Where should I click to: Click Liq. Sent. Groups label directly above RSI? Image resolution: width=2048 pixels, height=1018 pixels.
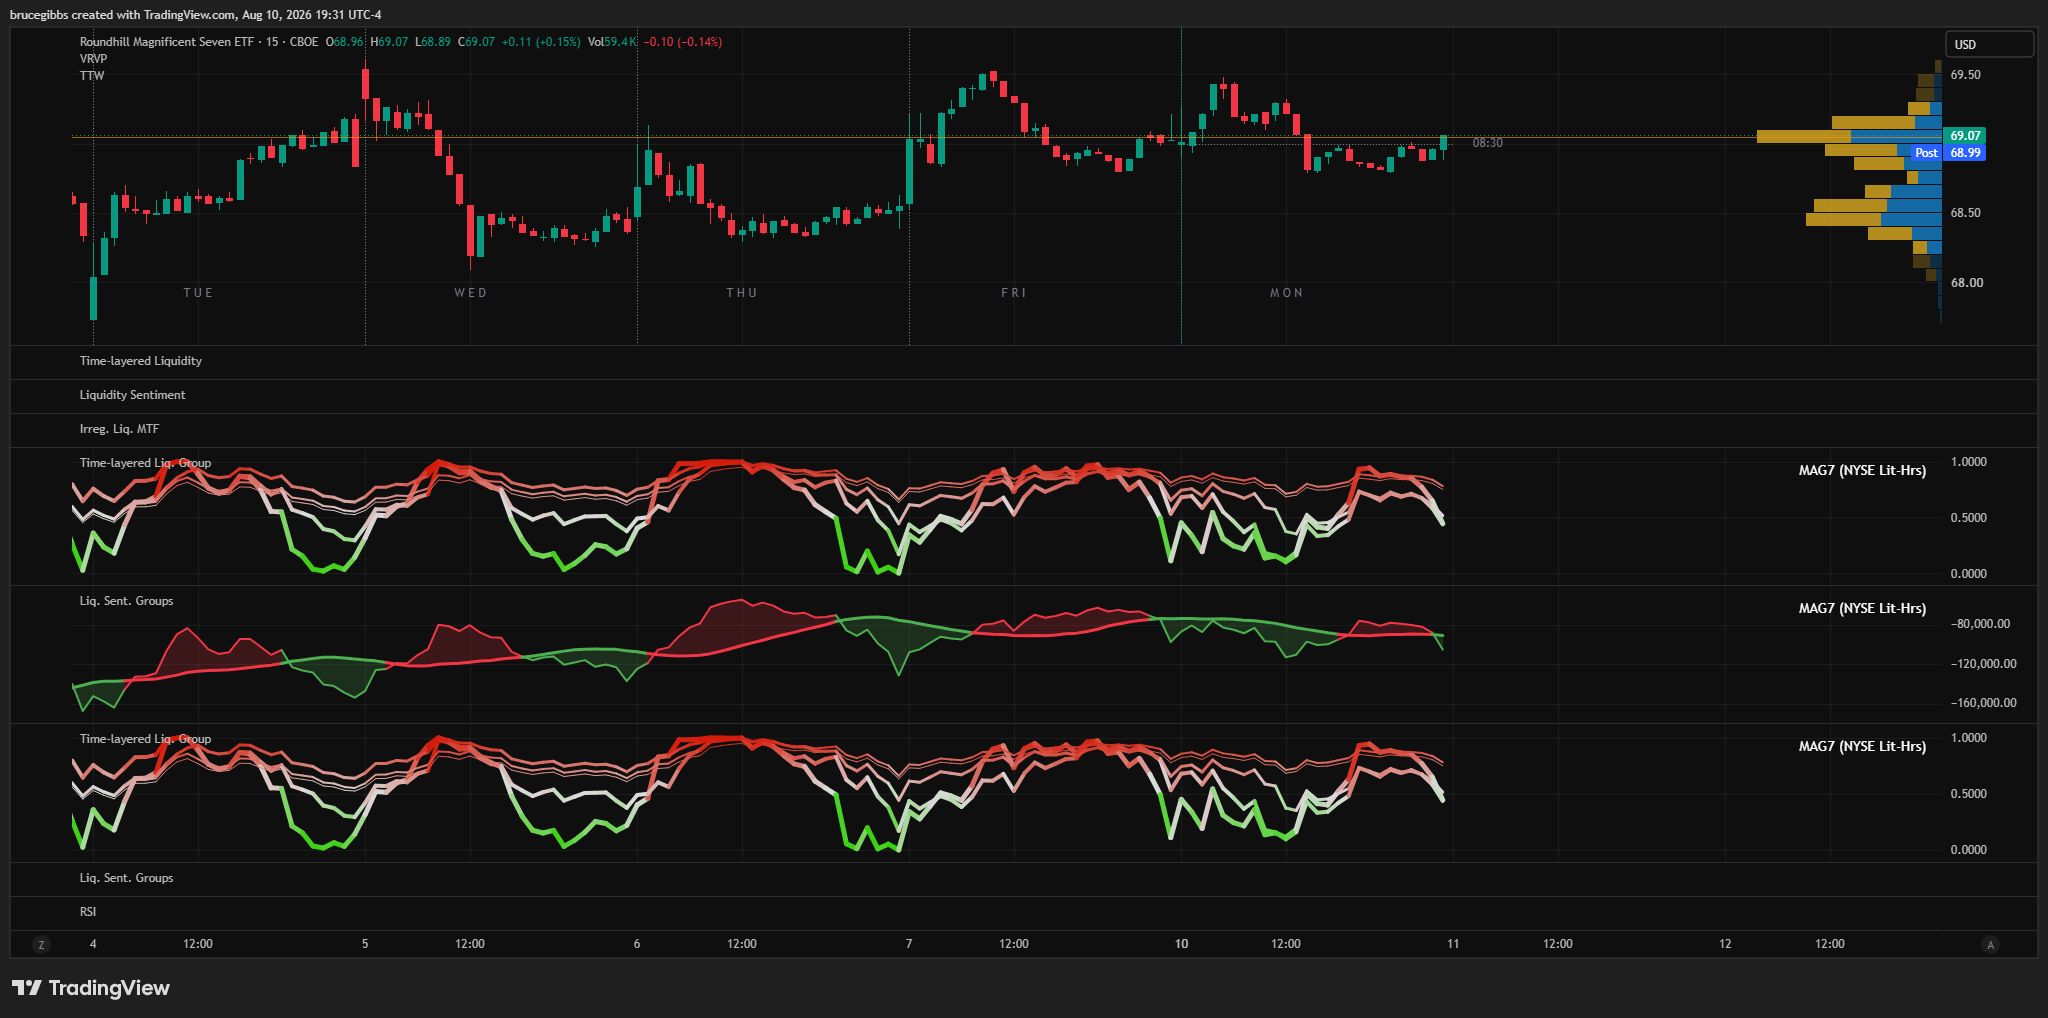coord(127,878)
